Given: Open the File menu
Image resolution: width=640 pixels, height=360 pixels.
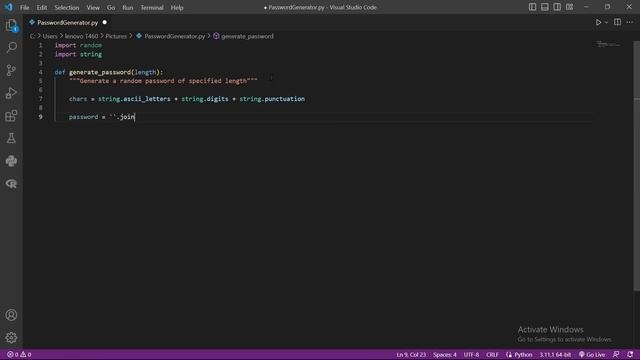Looking at the screenshot, I should tap(24, 7).
